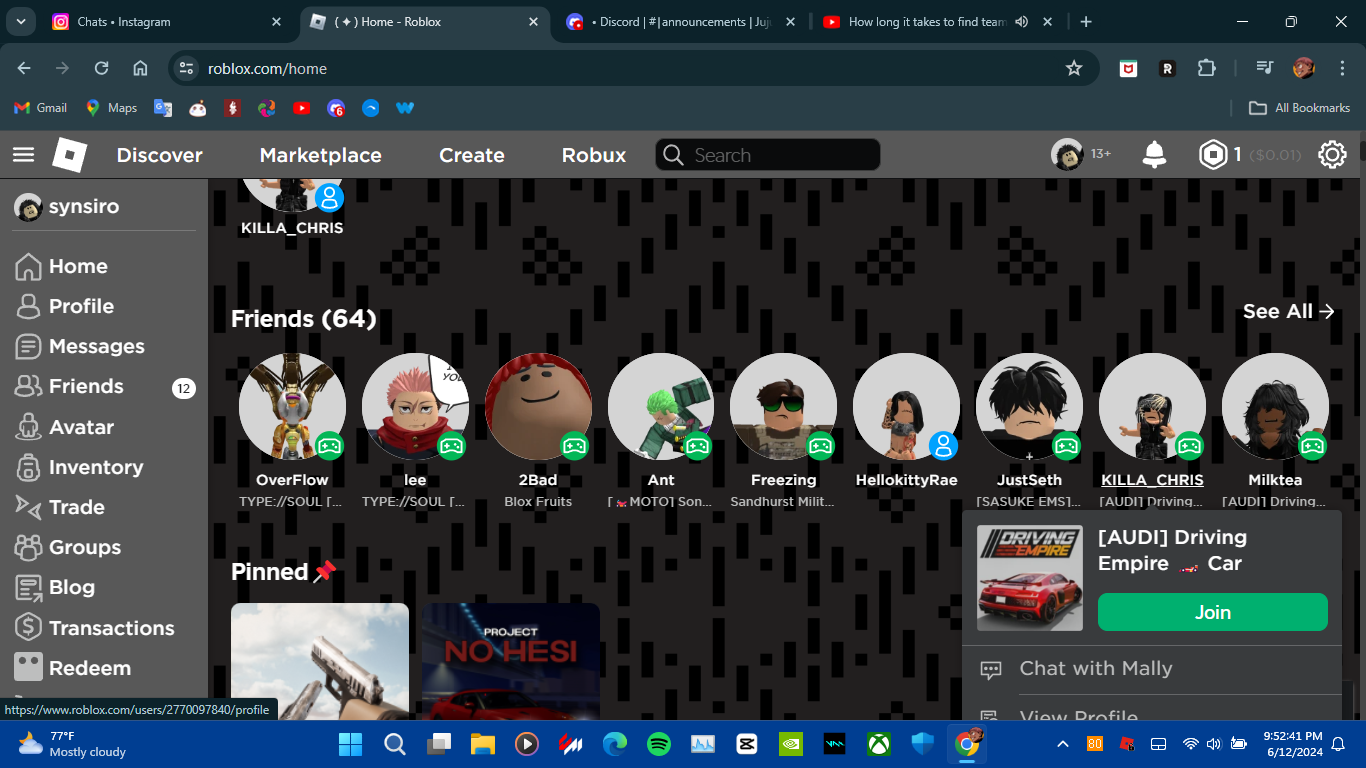Click the Redeem sidebar icon
Image resolution: width=1366 pixels, height=768 pixels.
[x=28, y=668]
